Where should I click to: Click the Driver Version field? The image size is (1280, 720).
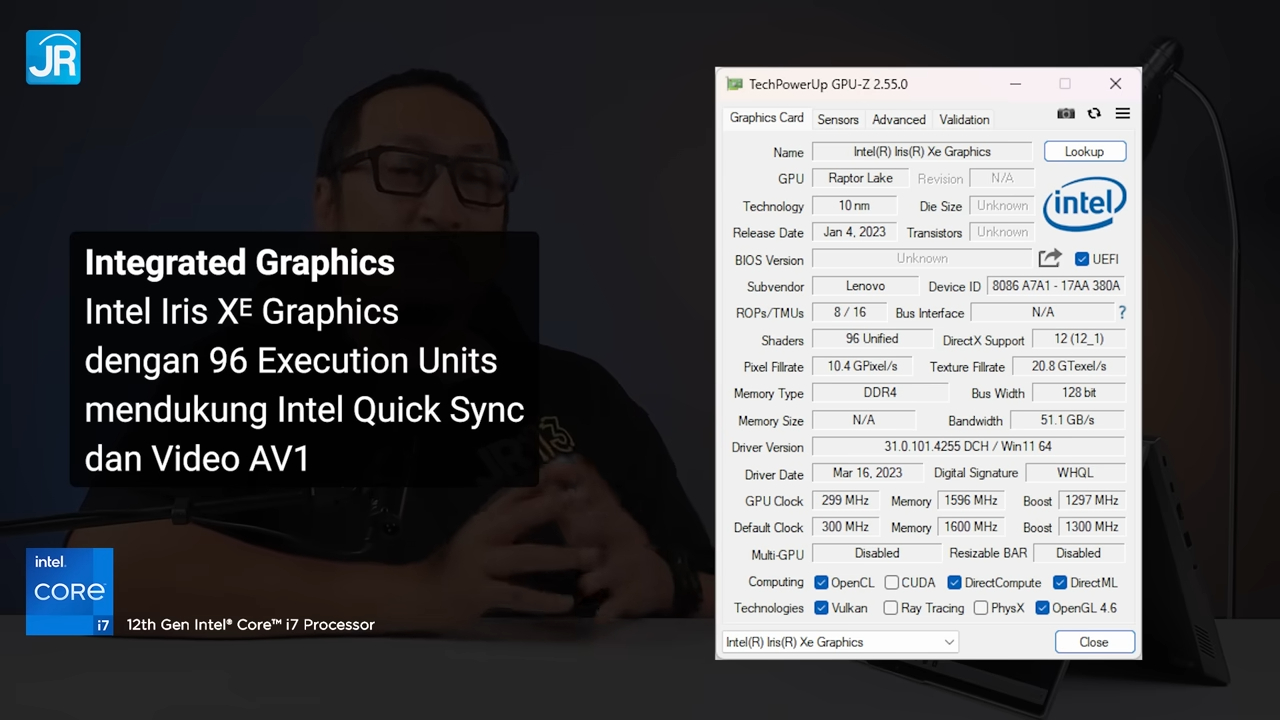tap(967, 447)
